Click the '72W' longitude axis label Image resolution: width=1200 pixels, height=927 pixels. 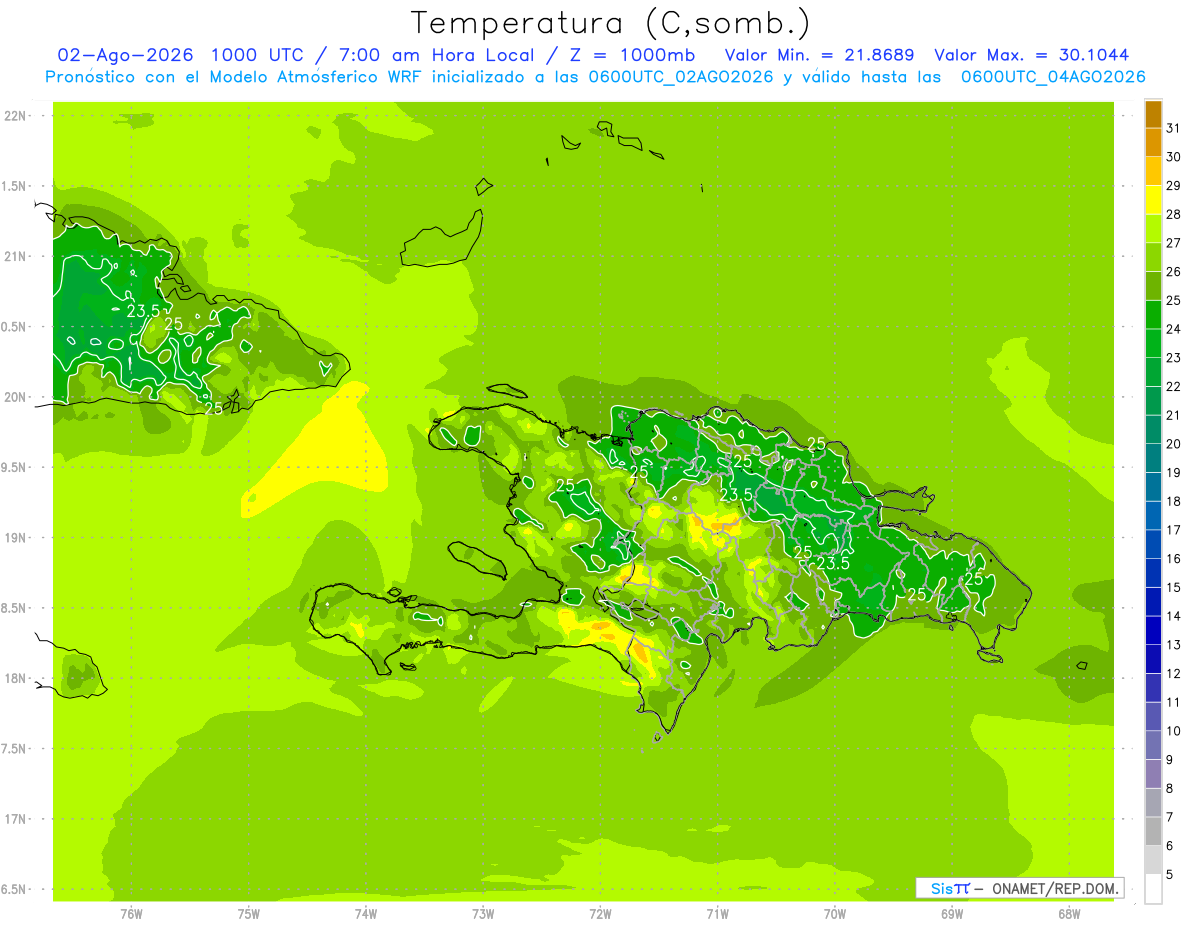[x=600, y=913]
